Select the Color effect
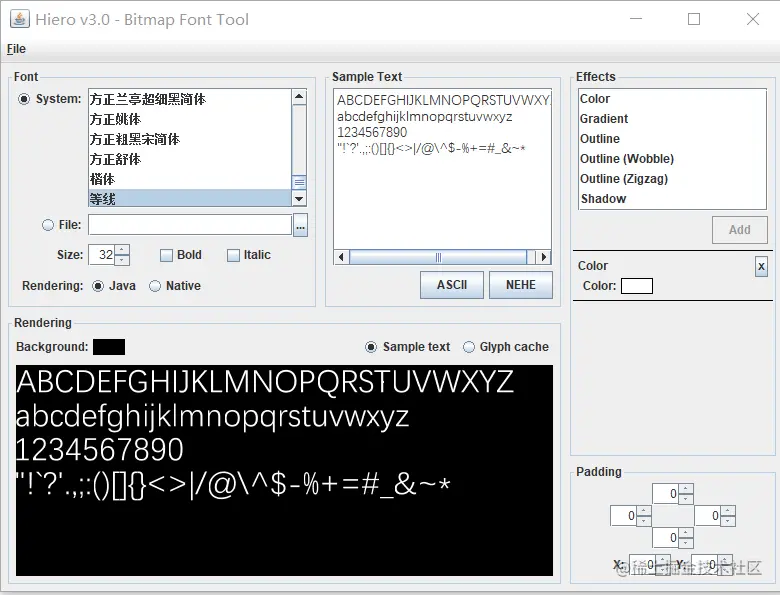Viewport: 780px width, 595px height. 672,99
